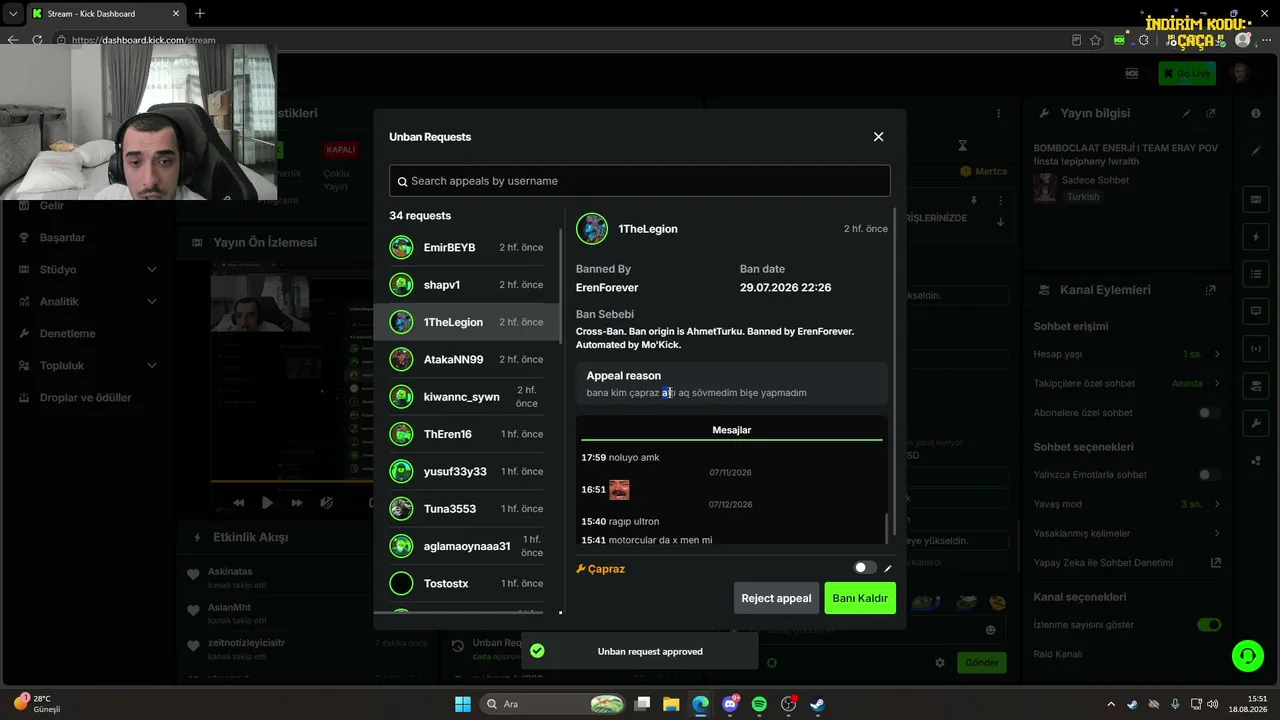
Task: Click the Go Live button
Action: point(1187,73)
